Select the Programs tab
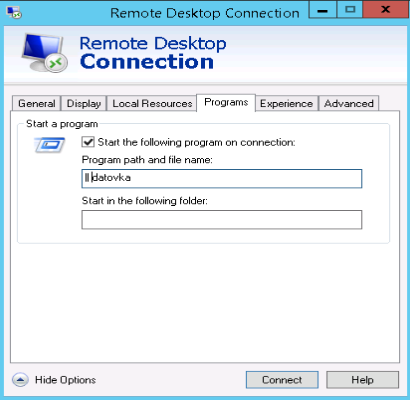410x400 pixels. coord(226,102)
